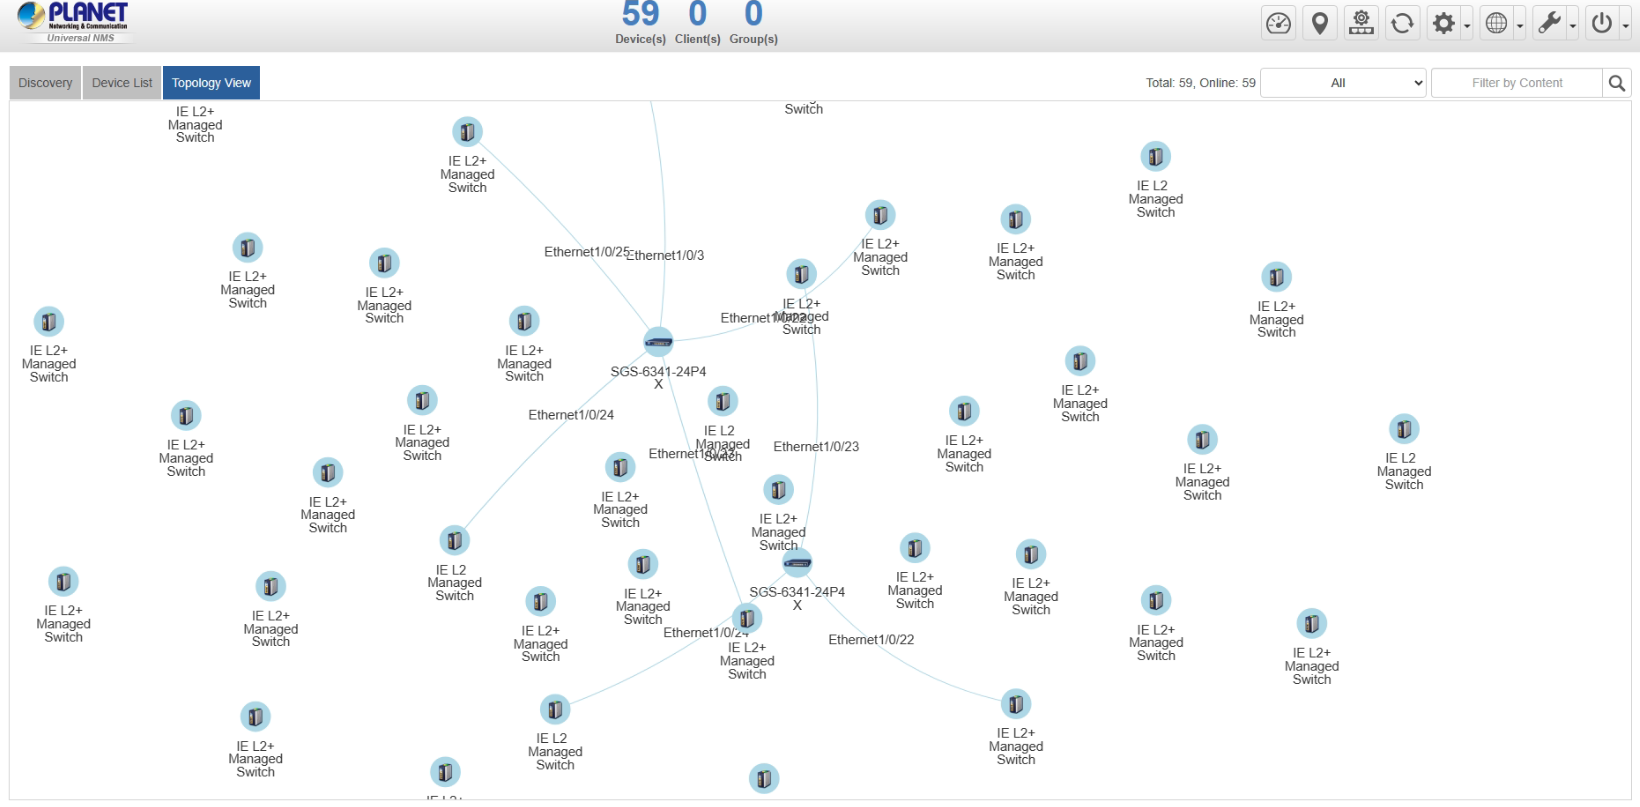Click the Ethernet1/0/22 link label
The image size is (1640, 807).
coord(871,640)
